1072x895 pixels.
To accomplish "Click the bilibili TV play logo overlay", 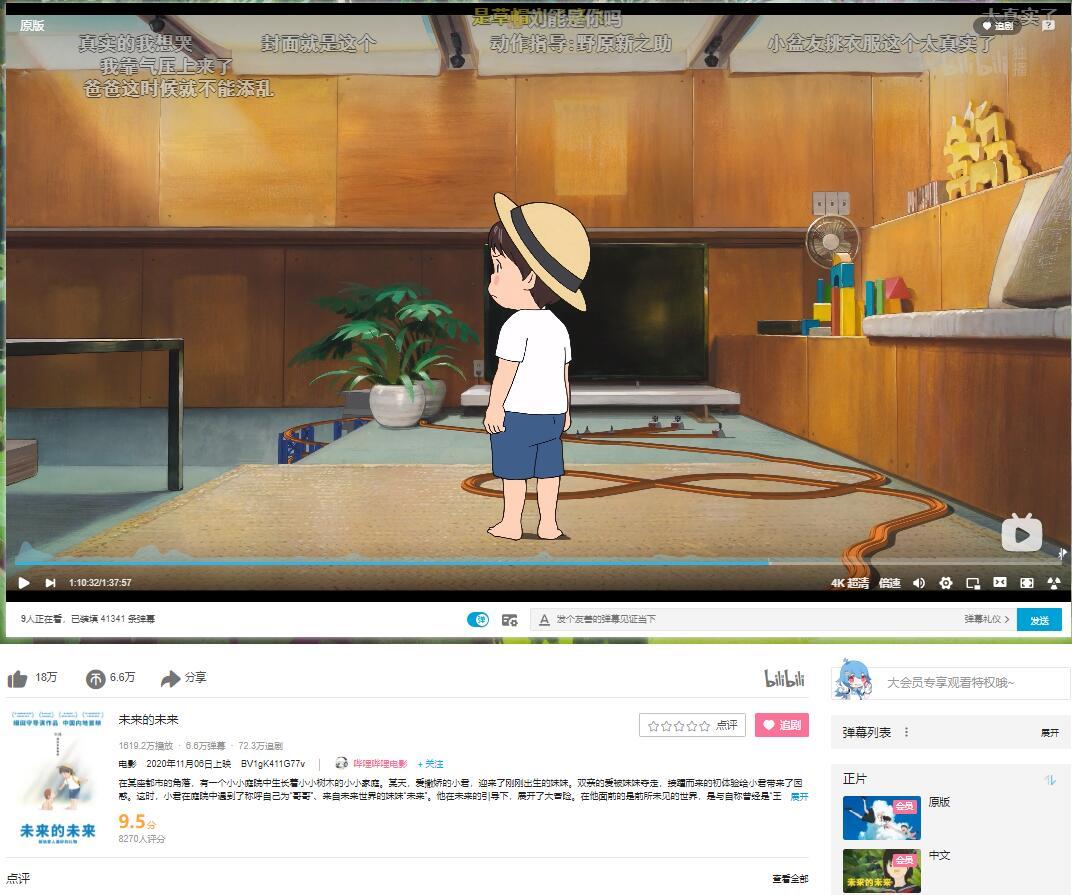I will click(x=1021, y=533).
